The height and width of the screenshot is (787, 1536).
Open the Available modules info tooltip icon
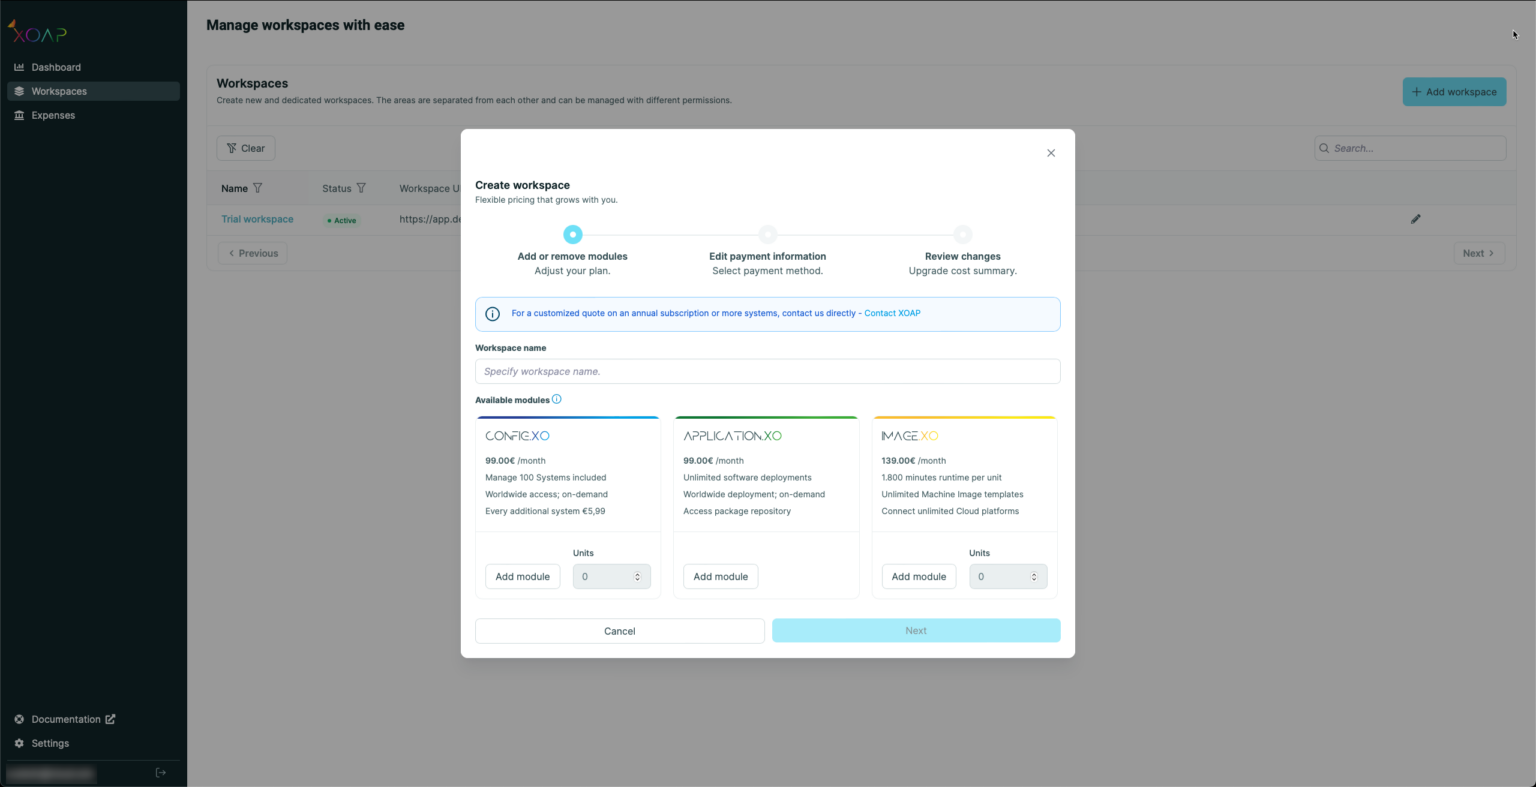click(x=557, y=399)
